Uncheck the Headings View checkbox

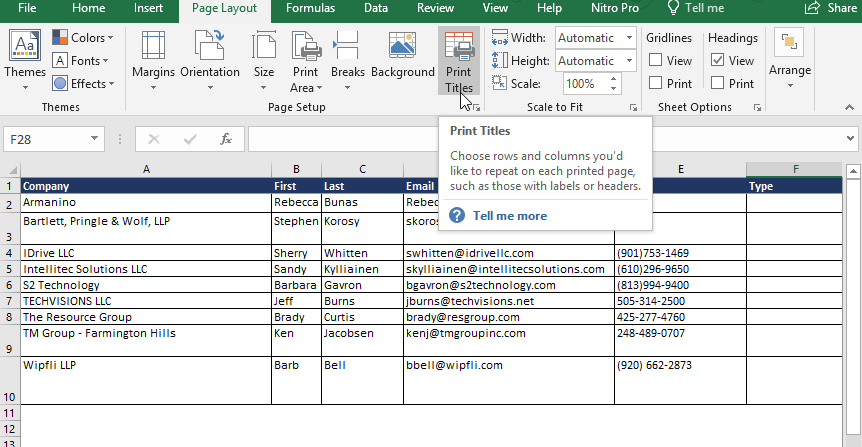(717, 61)
